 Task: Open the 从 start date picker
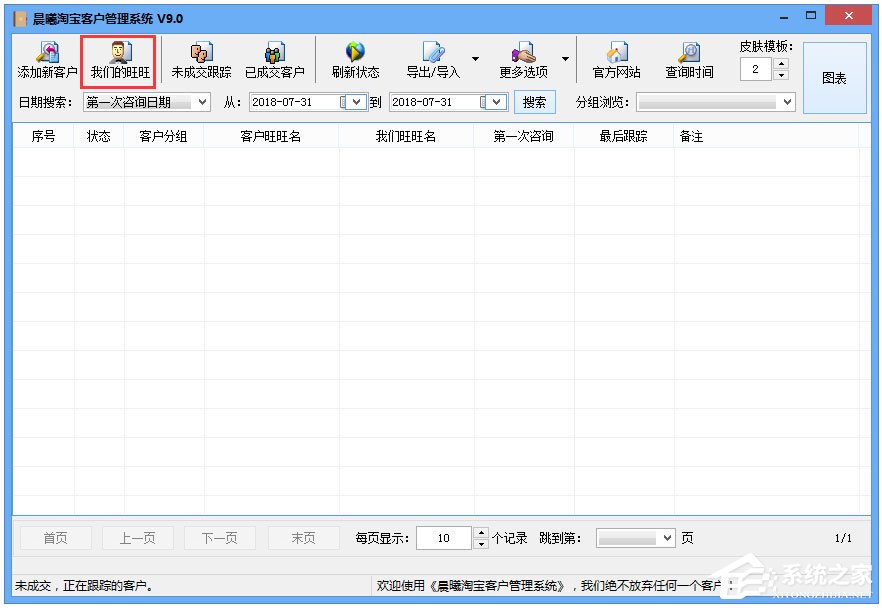356,102
